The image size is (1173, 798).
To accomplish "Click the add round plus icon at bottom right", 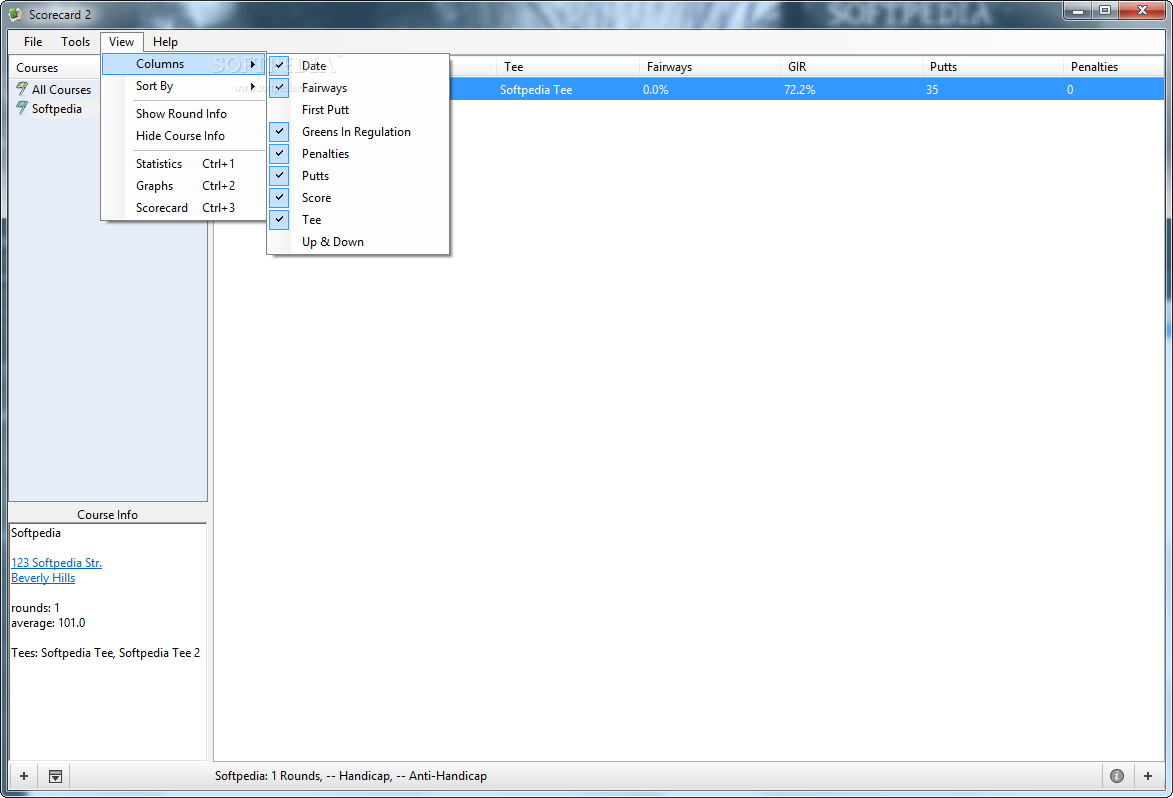I will tap(1148, 776).
